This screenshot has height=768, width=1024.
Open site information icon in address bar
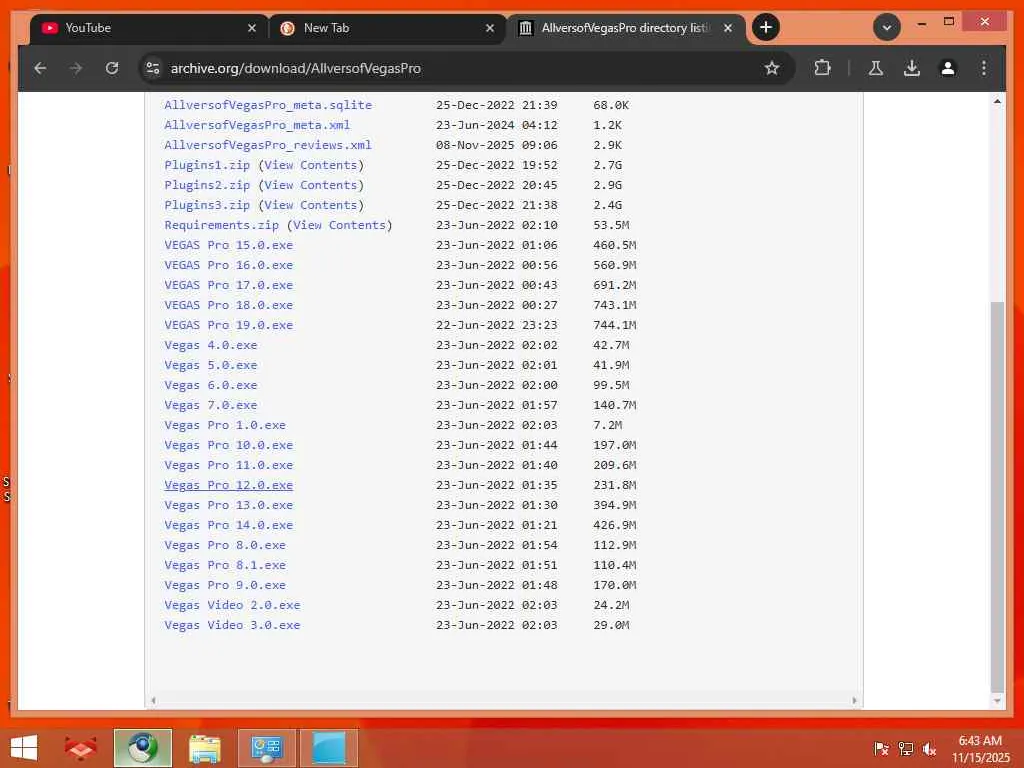point(153,68)
